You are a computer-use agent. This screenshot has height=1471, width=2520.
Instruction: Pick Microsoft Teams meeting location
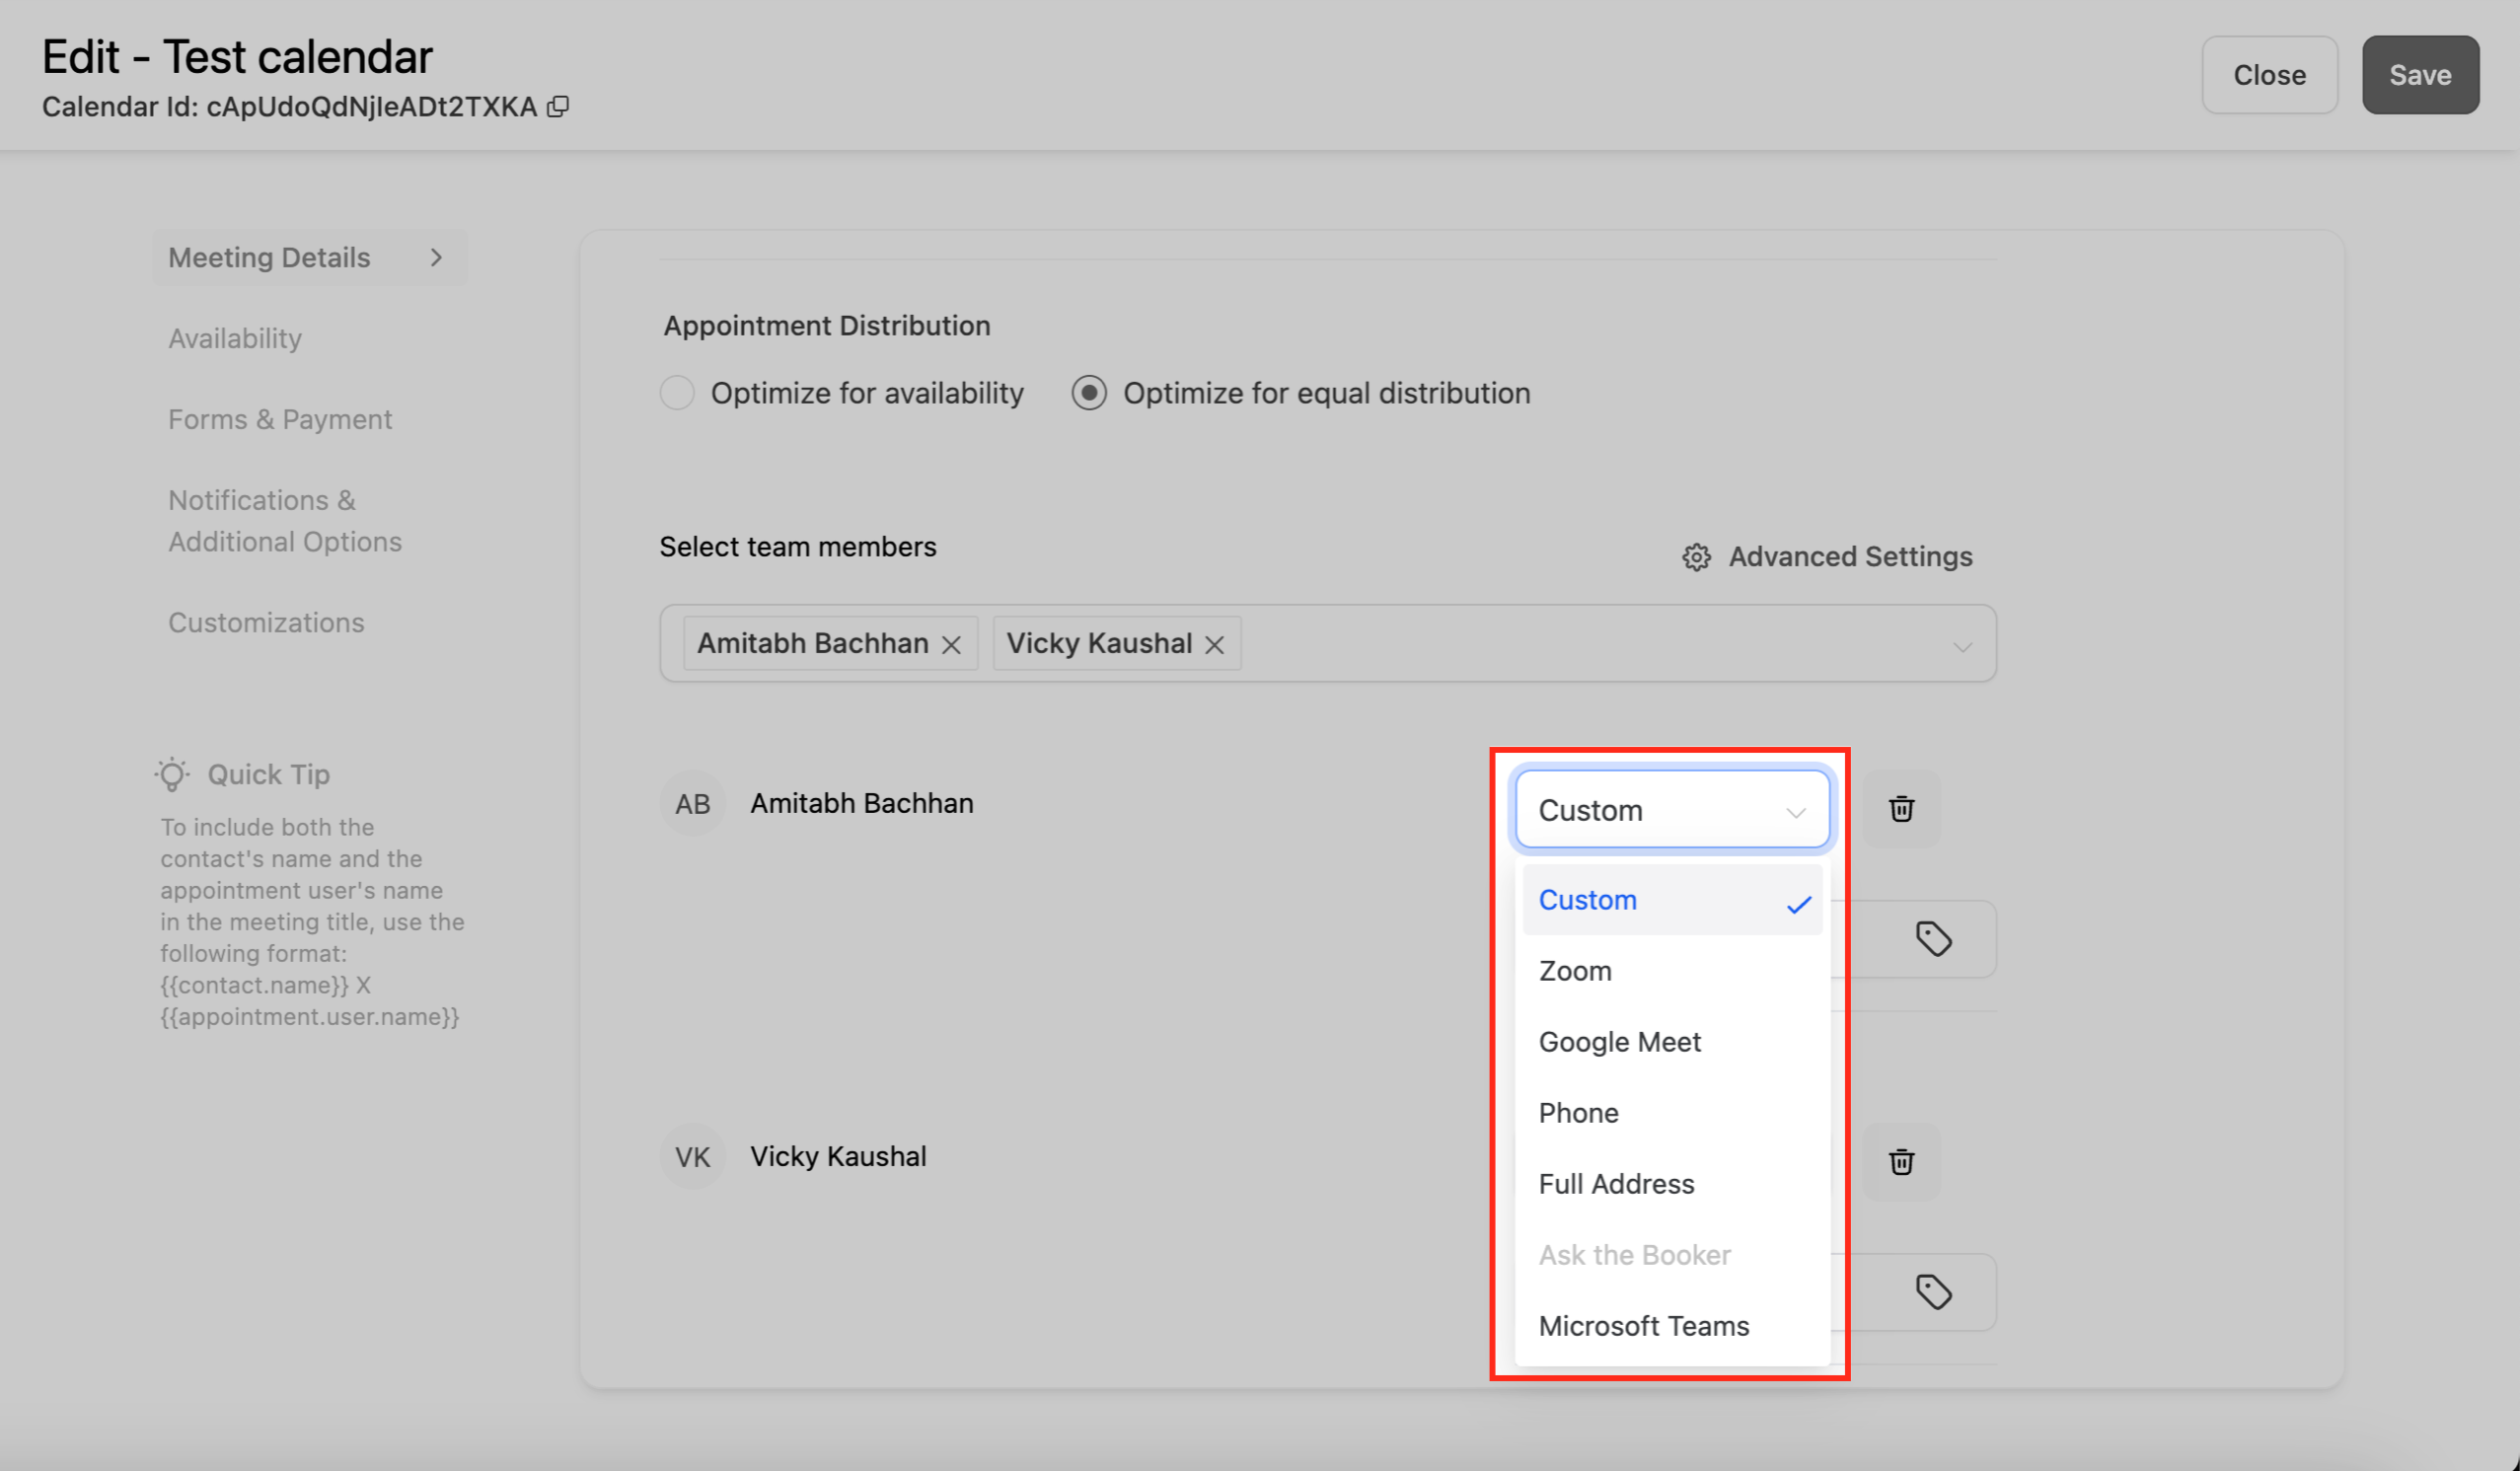[1643, 1326]
